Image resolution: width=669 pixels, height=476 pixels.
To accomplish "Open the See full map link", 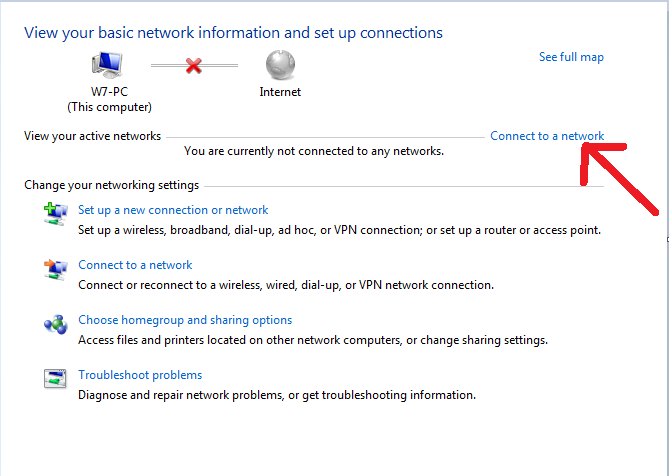I will pos(571,57).
